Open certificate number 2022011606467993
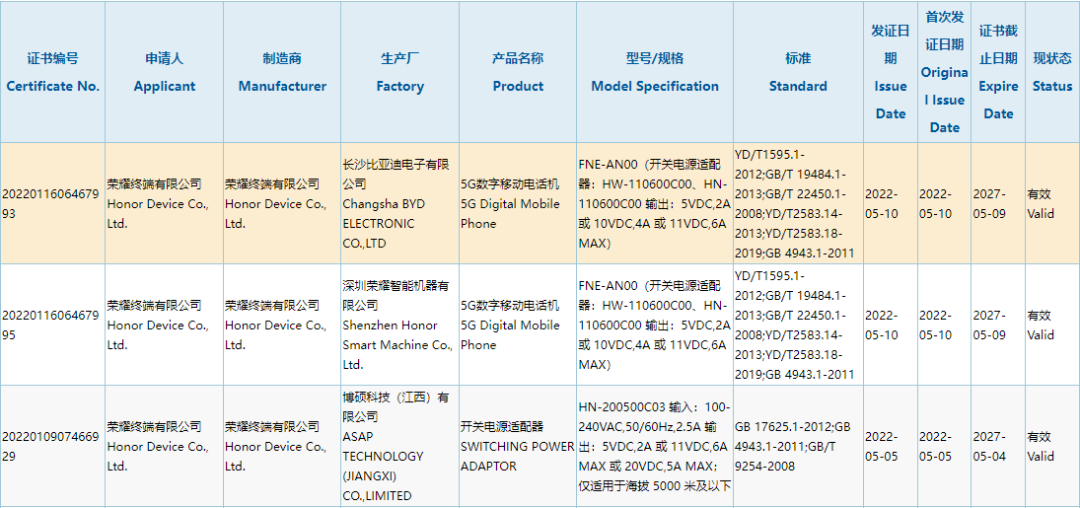Viewport: 1080px width, 508px height. tap(51, 204)
